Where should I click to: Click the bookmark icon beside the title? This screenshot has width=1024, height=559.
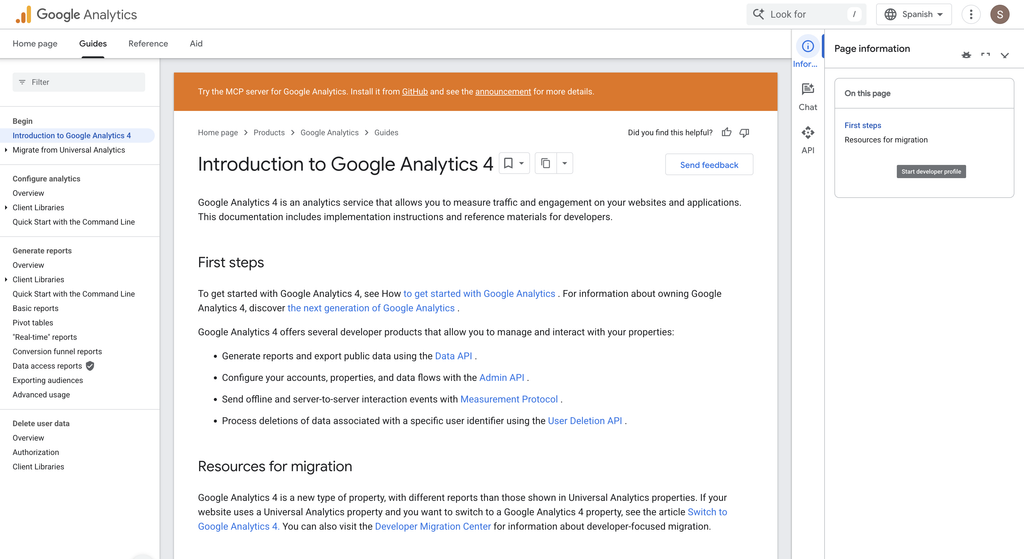(508, 163)
